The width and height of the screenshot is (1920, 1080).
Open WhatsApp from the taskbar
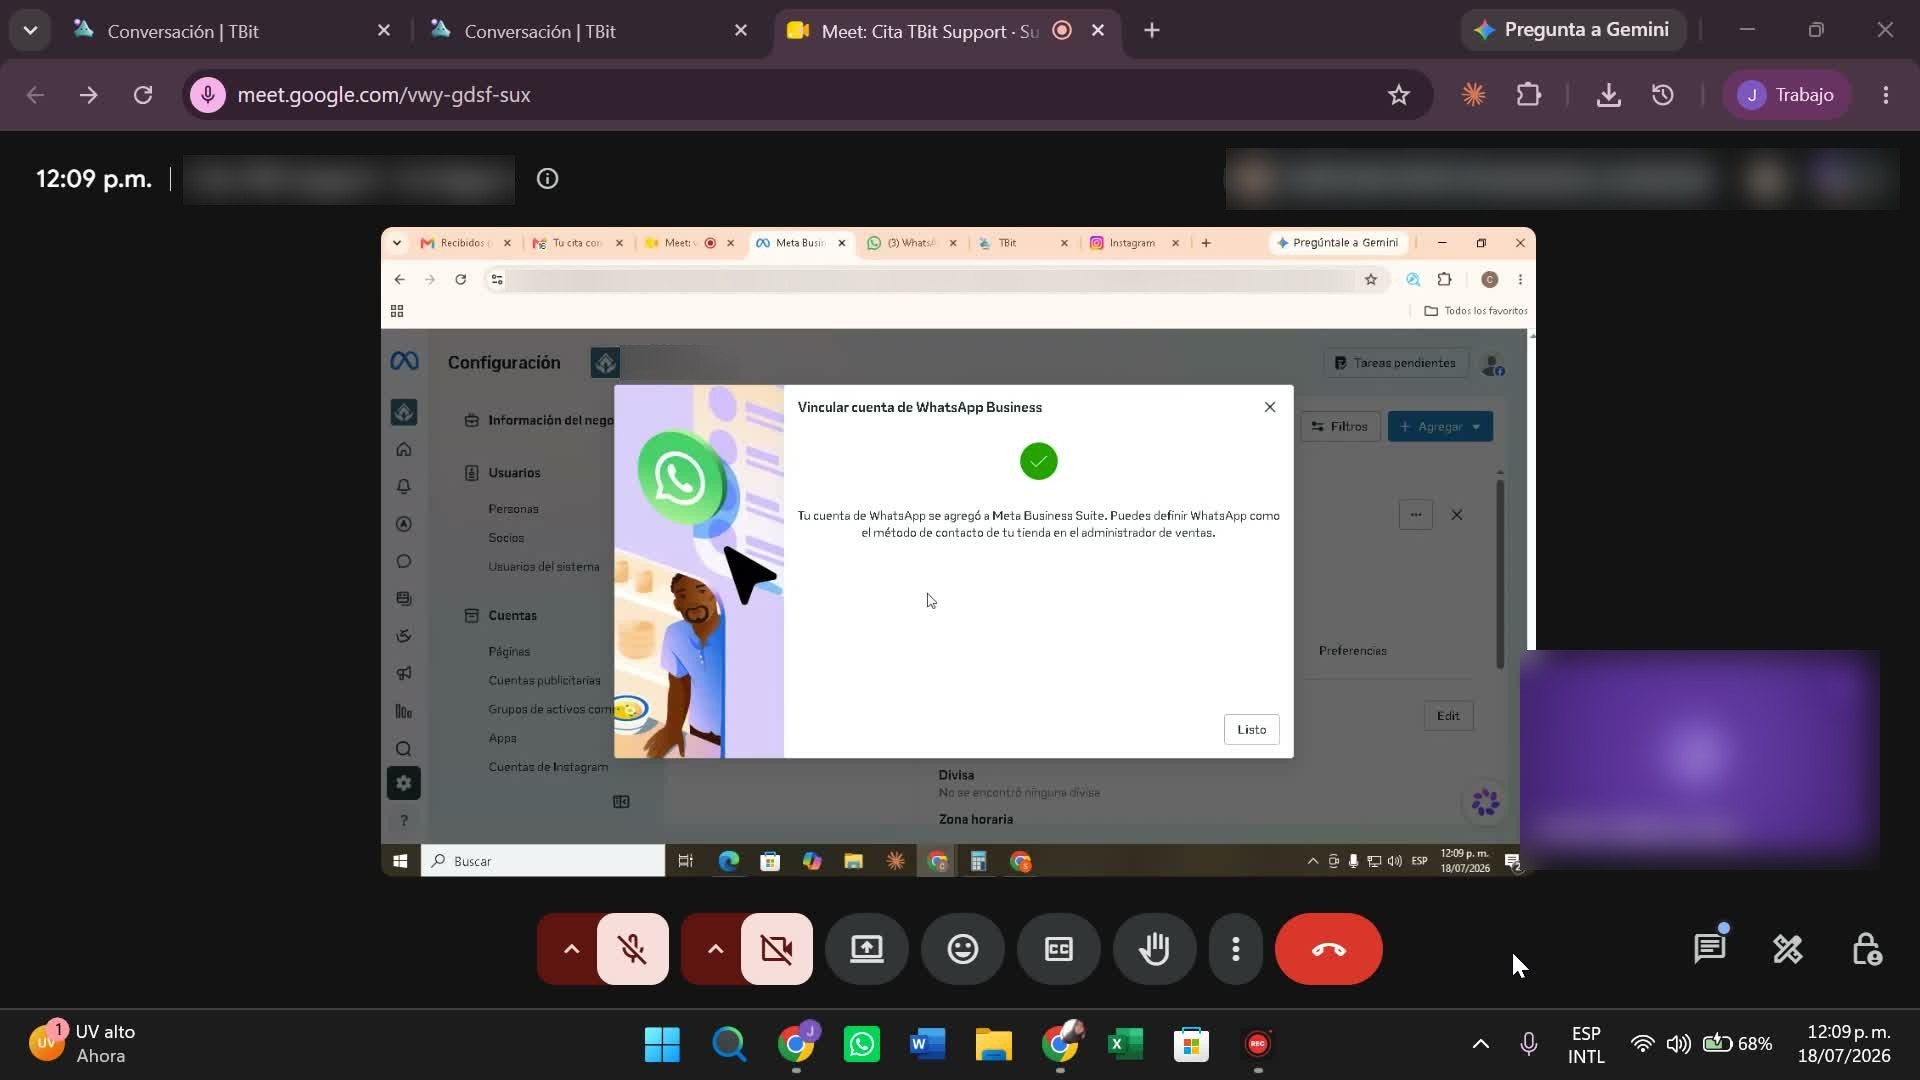[861, 1044]
